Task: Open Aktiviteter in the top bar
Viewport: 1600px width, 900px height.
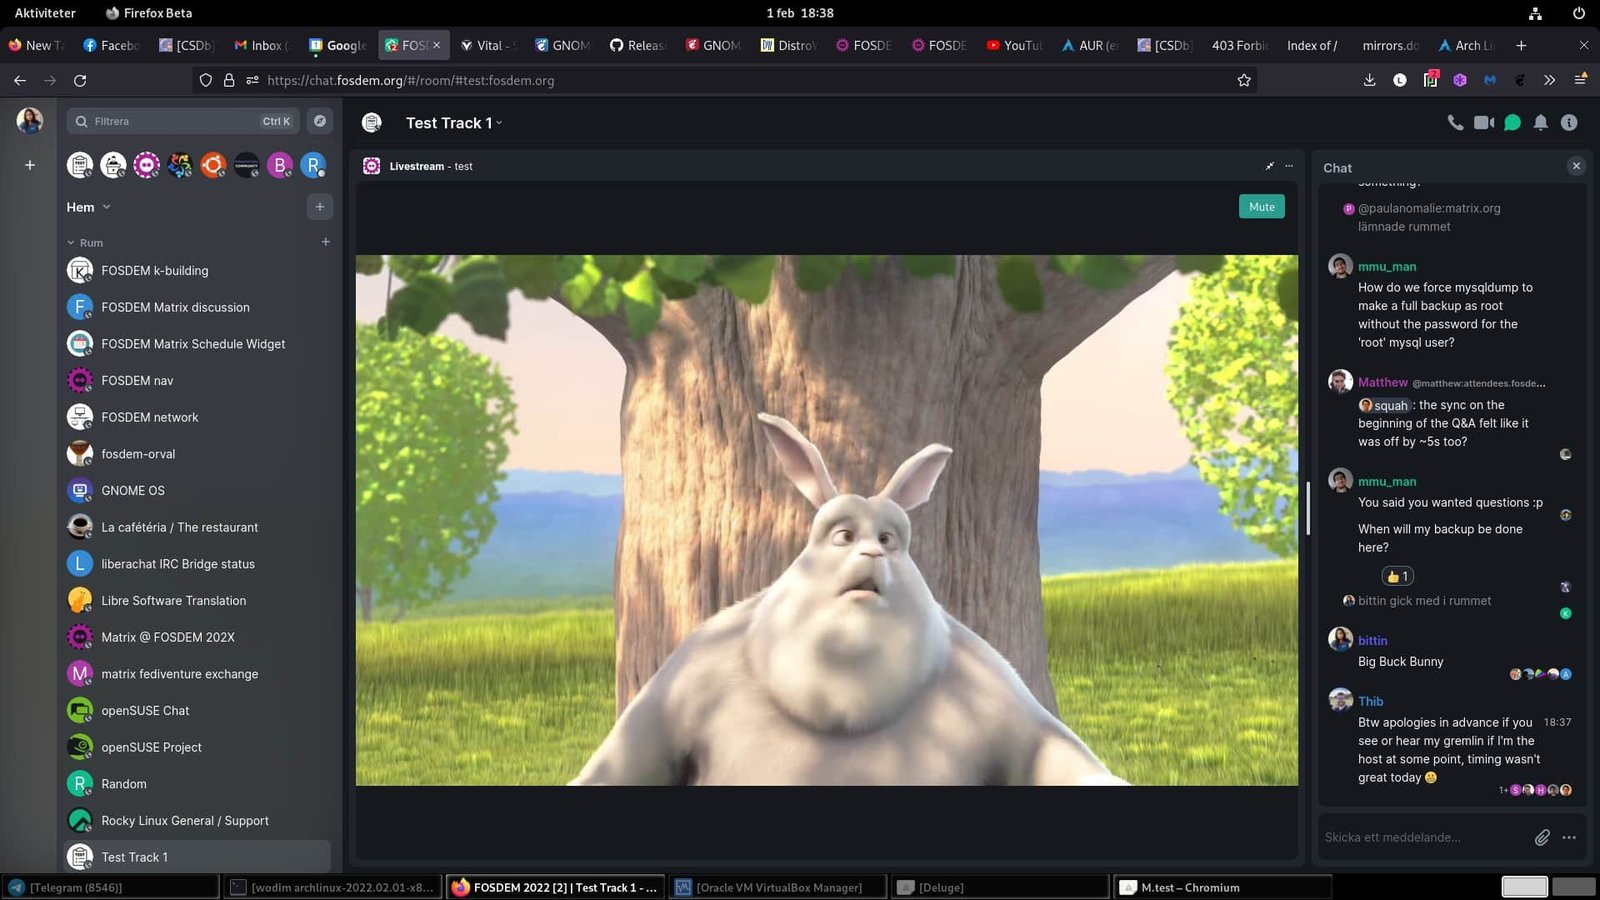Action: tap(45, 13)
